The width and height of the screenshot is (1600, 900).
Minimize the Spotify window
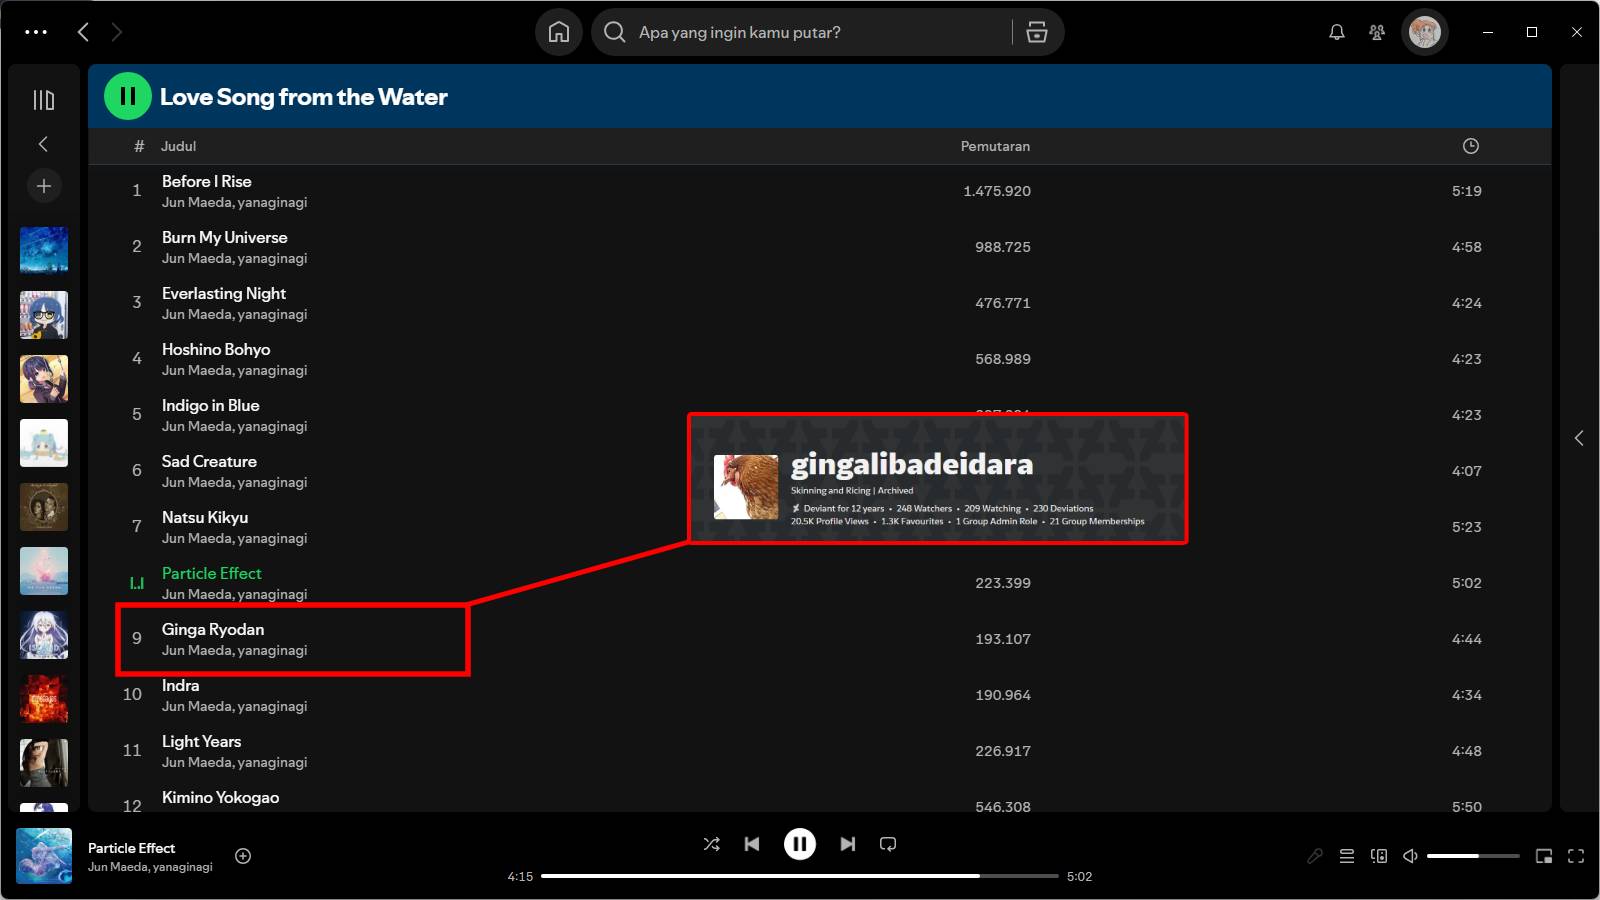(1488, 32)
